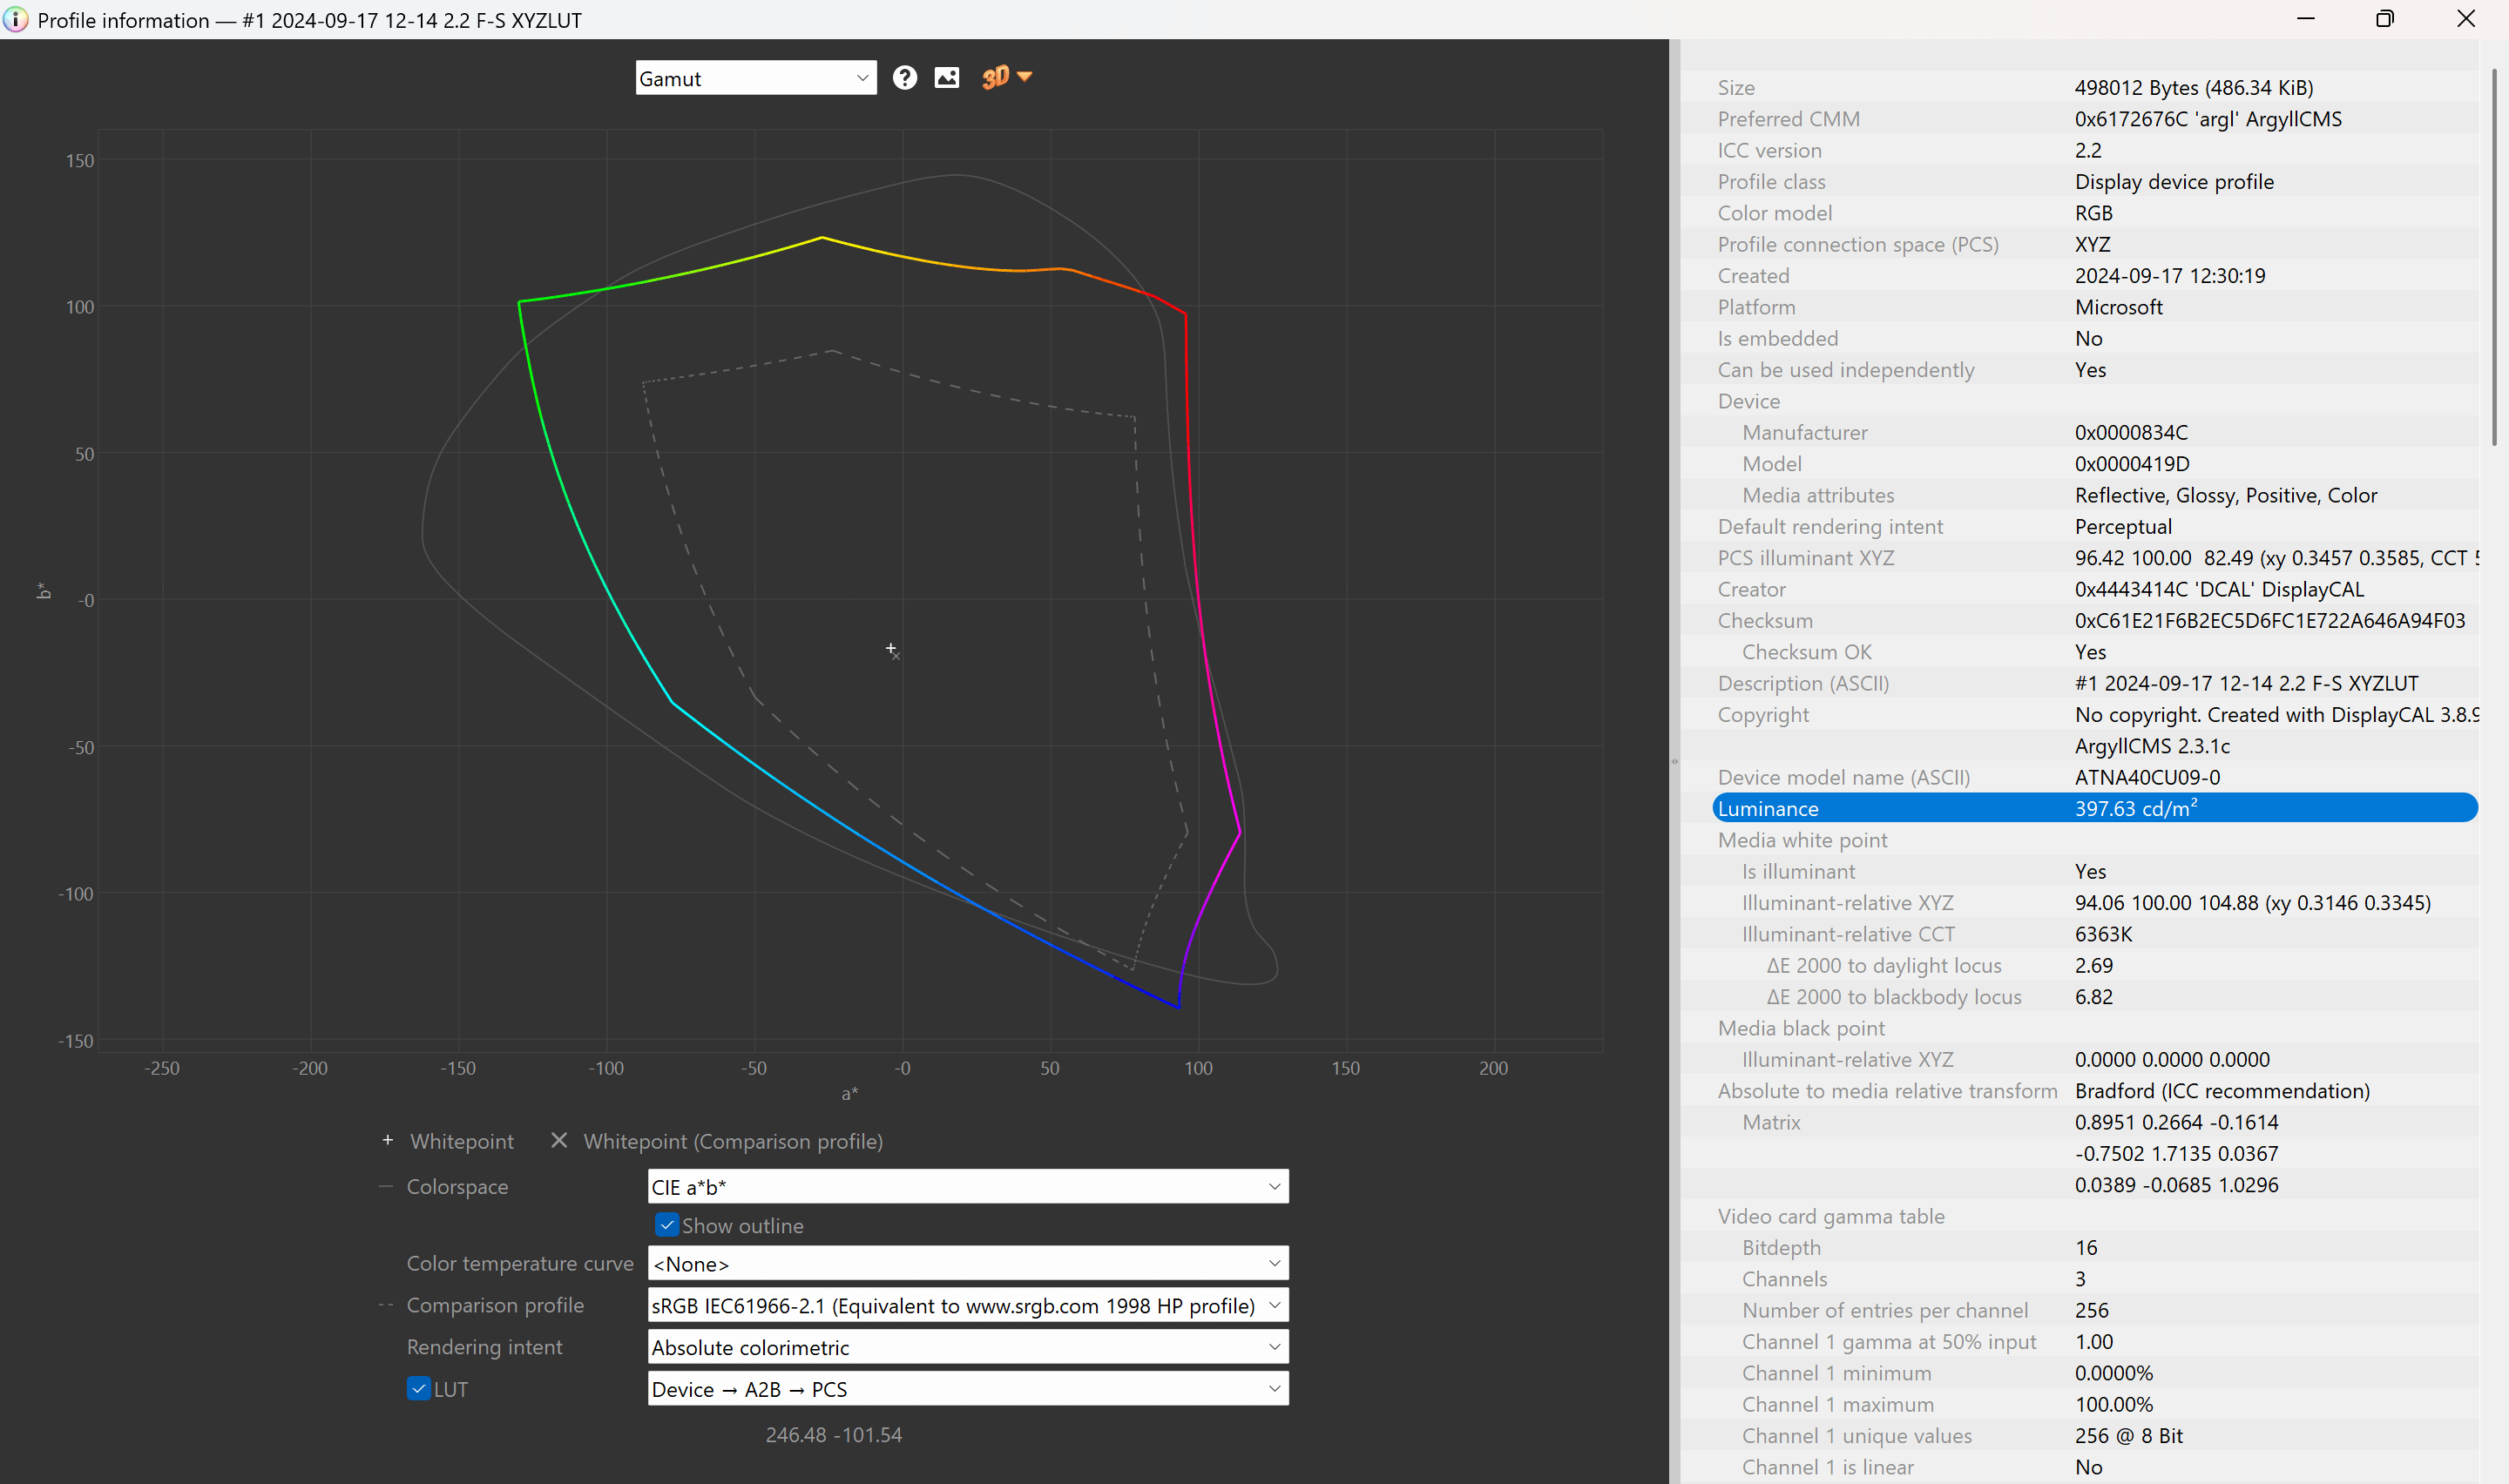
Task: Select the Checksum OK row
Action: 2095,651
